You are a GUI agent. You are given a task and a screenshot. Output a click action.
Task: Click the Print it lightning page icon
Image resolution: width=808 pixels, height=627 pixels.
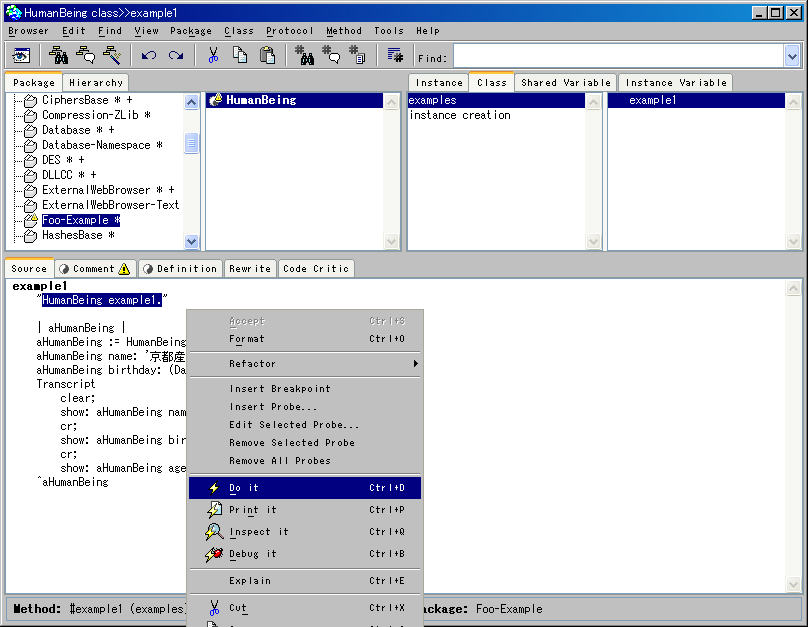214,510
